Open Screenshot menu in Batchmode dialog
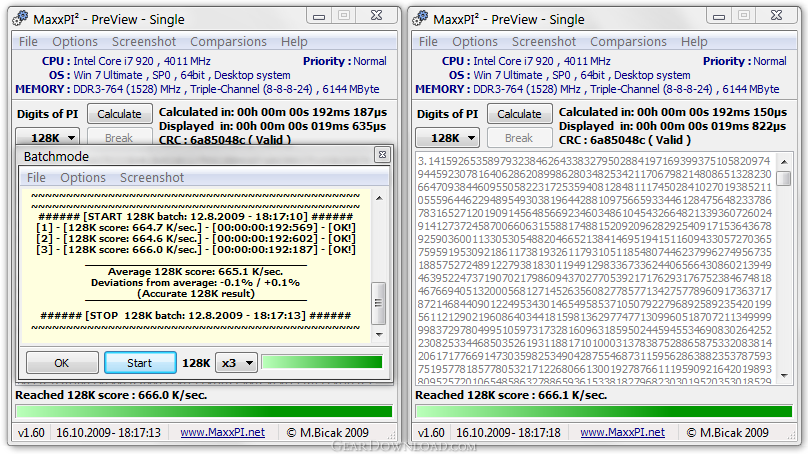This screenshot has height=454, width=808. coord(152,178)
